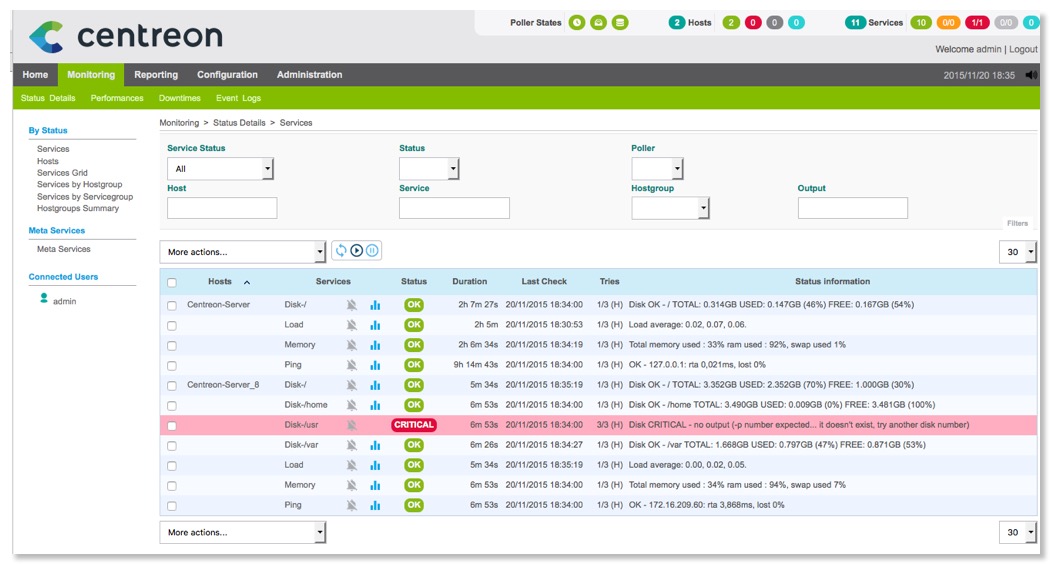Click the sound speaker icon by datetime
The image size is (1050, 564).
point(1031,75)
